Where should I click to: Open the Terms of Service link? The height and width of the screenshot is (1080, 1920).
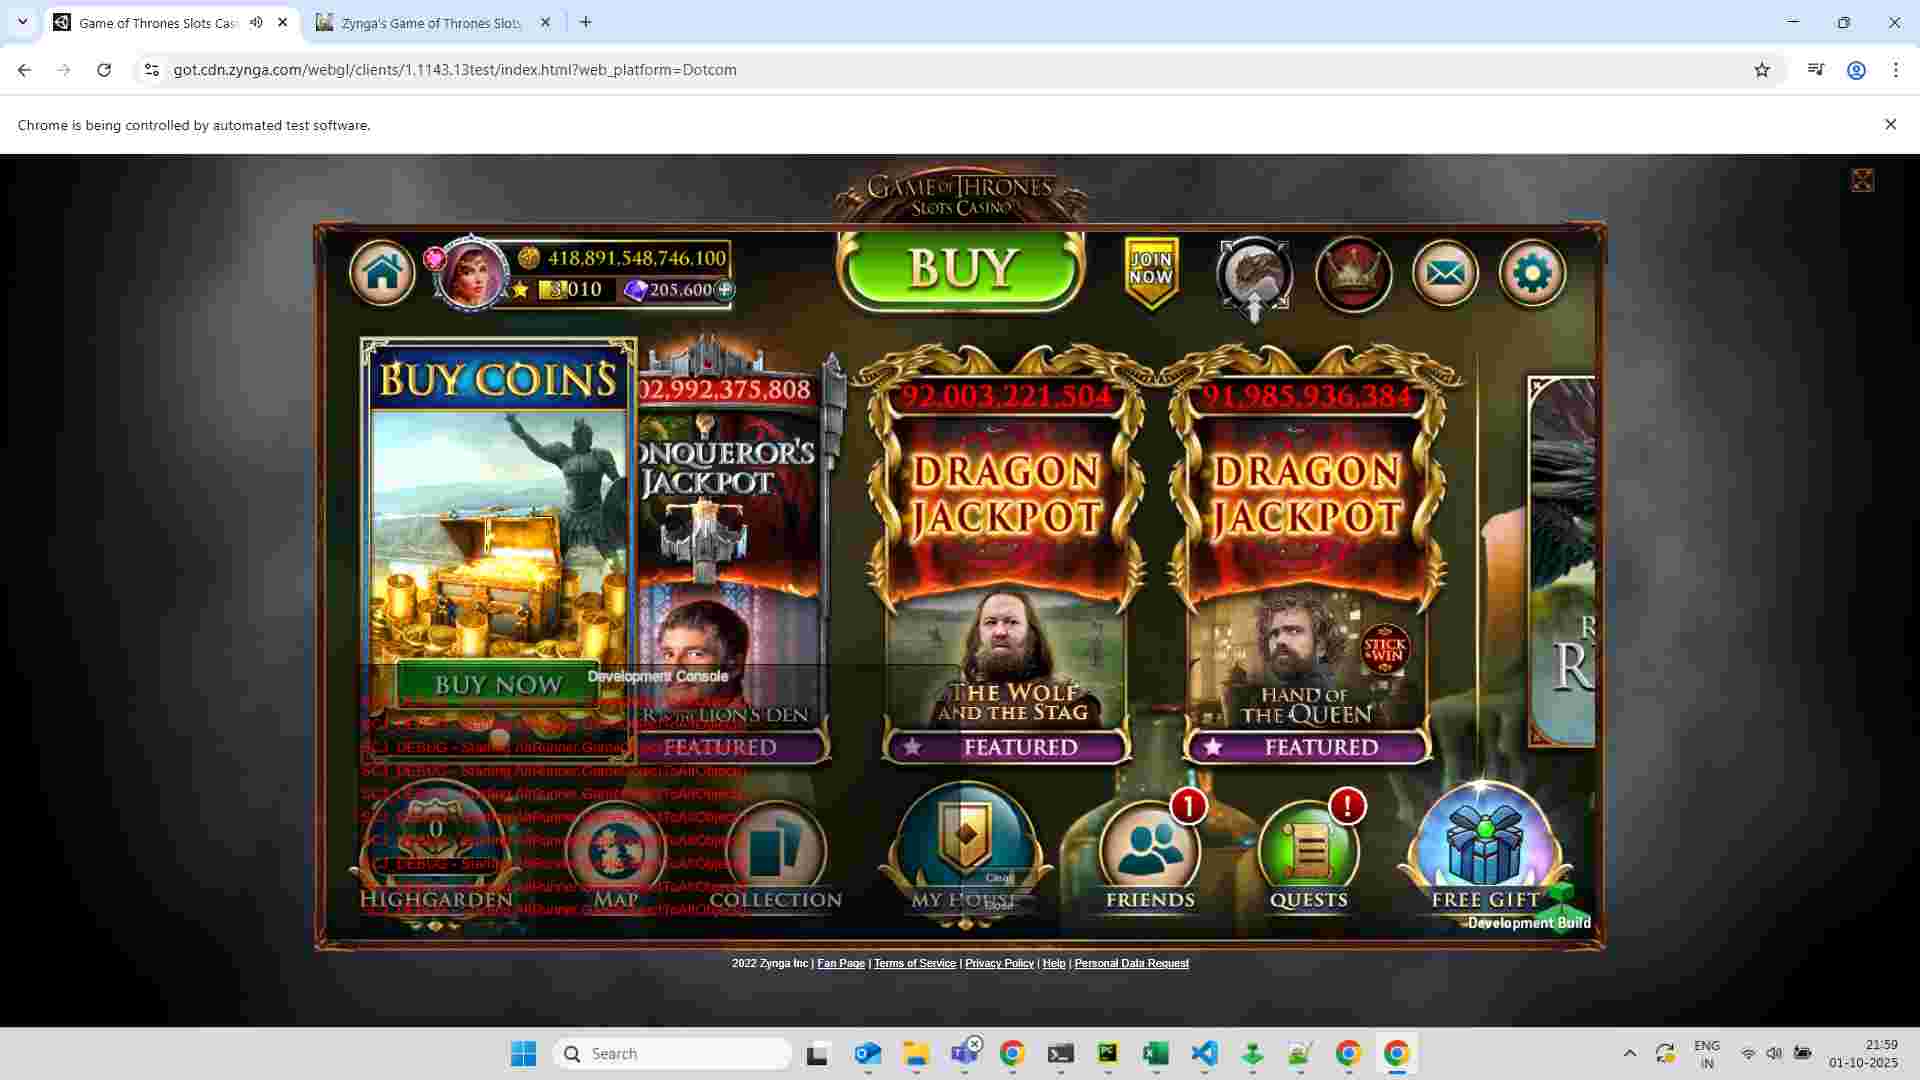(914, 963)
